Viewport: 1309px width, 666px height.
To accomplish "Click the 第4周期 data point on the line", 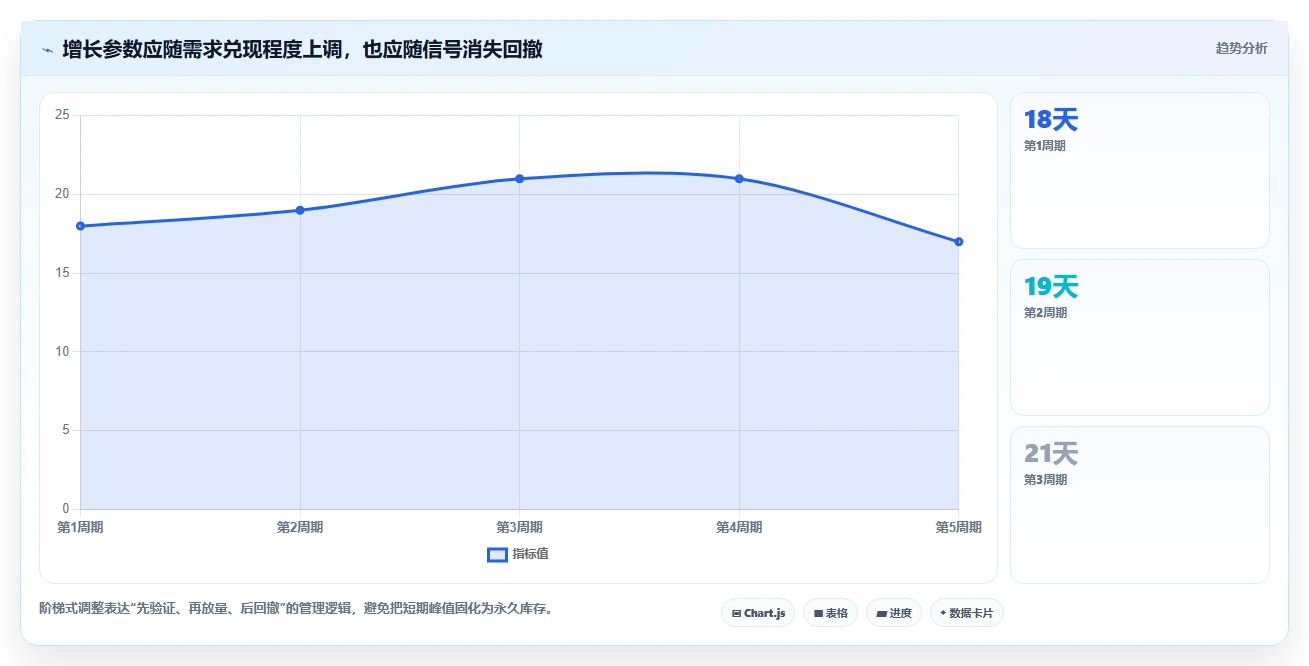I will (x=739, y=179).
